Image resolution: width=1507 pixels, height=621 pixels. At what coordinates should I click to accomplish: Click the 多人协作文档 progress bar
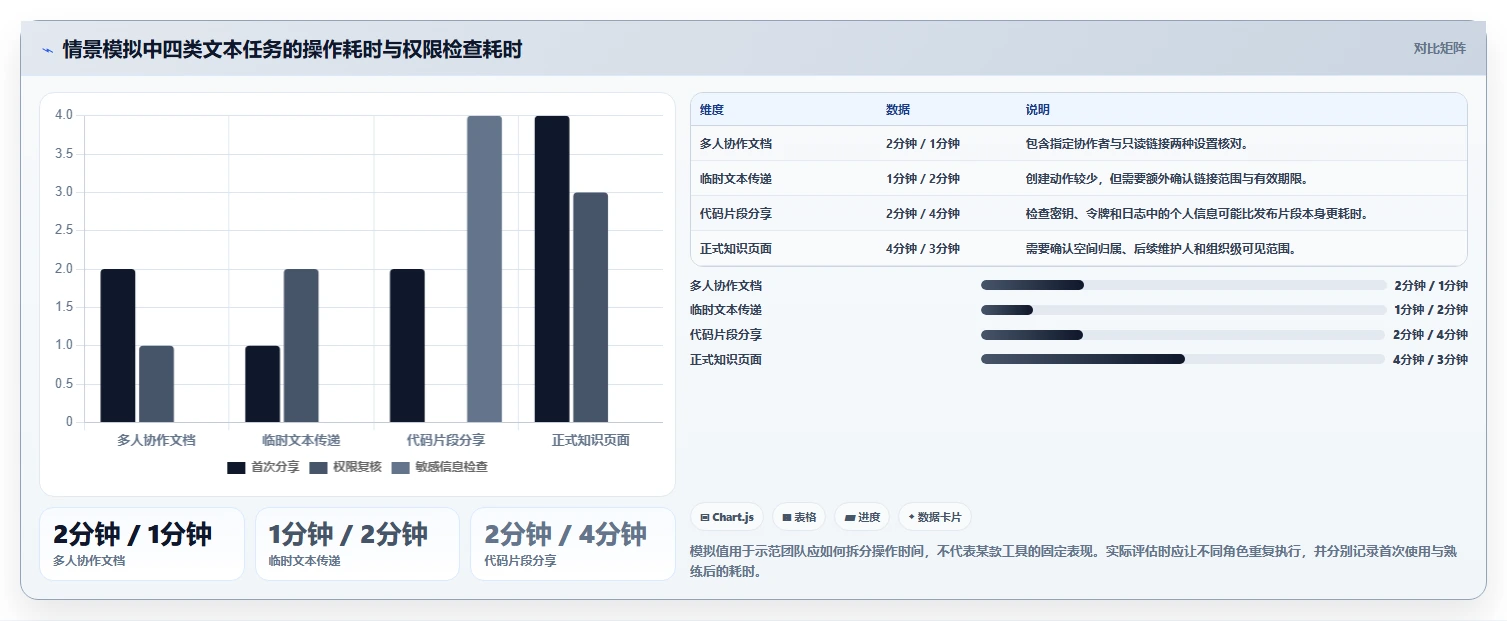pos(1184,285)
